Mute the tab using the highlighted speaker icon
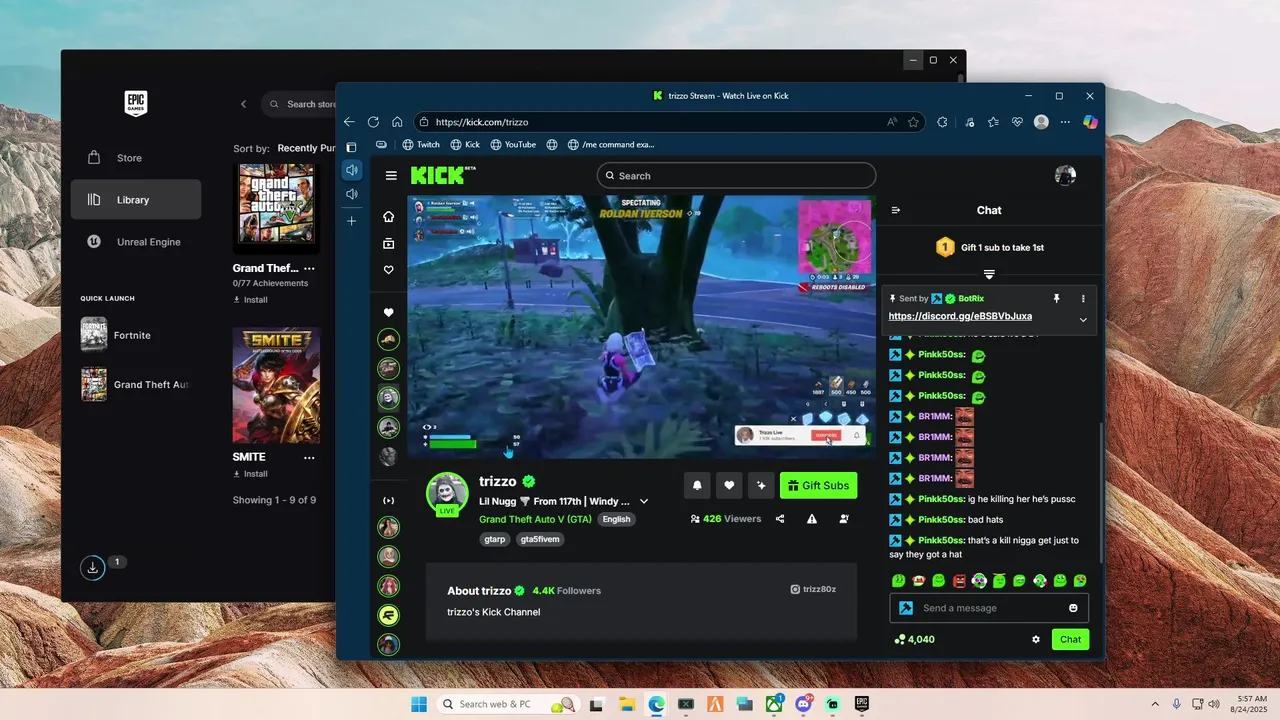This screenshot has width=1280, height=720. tap(351, 170)
